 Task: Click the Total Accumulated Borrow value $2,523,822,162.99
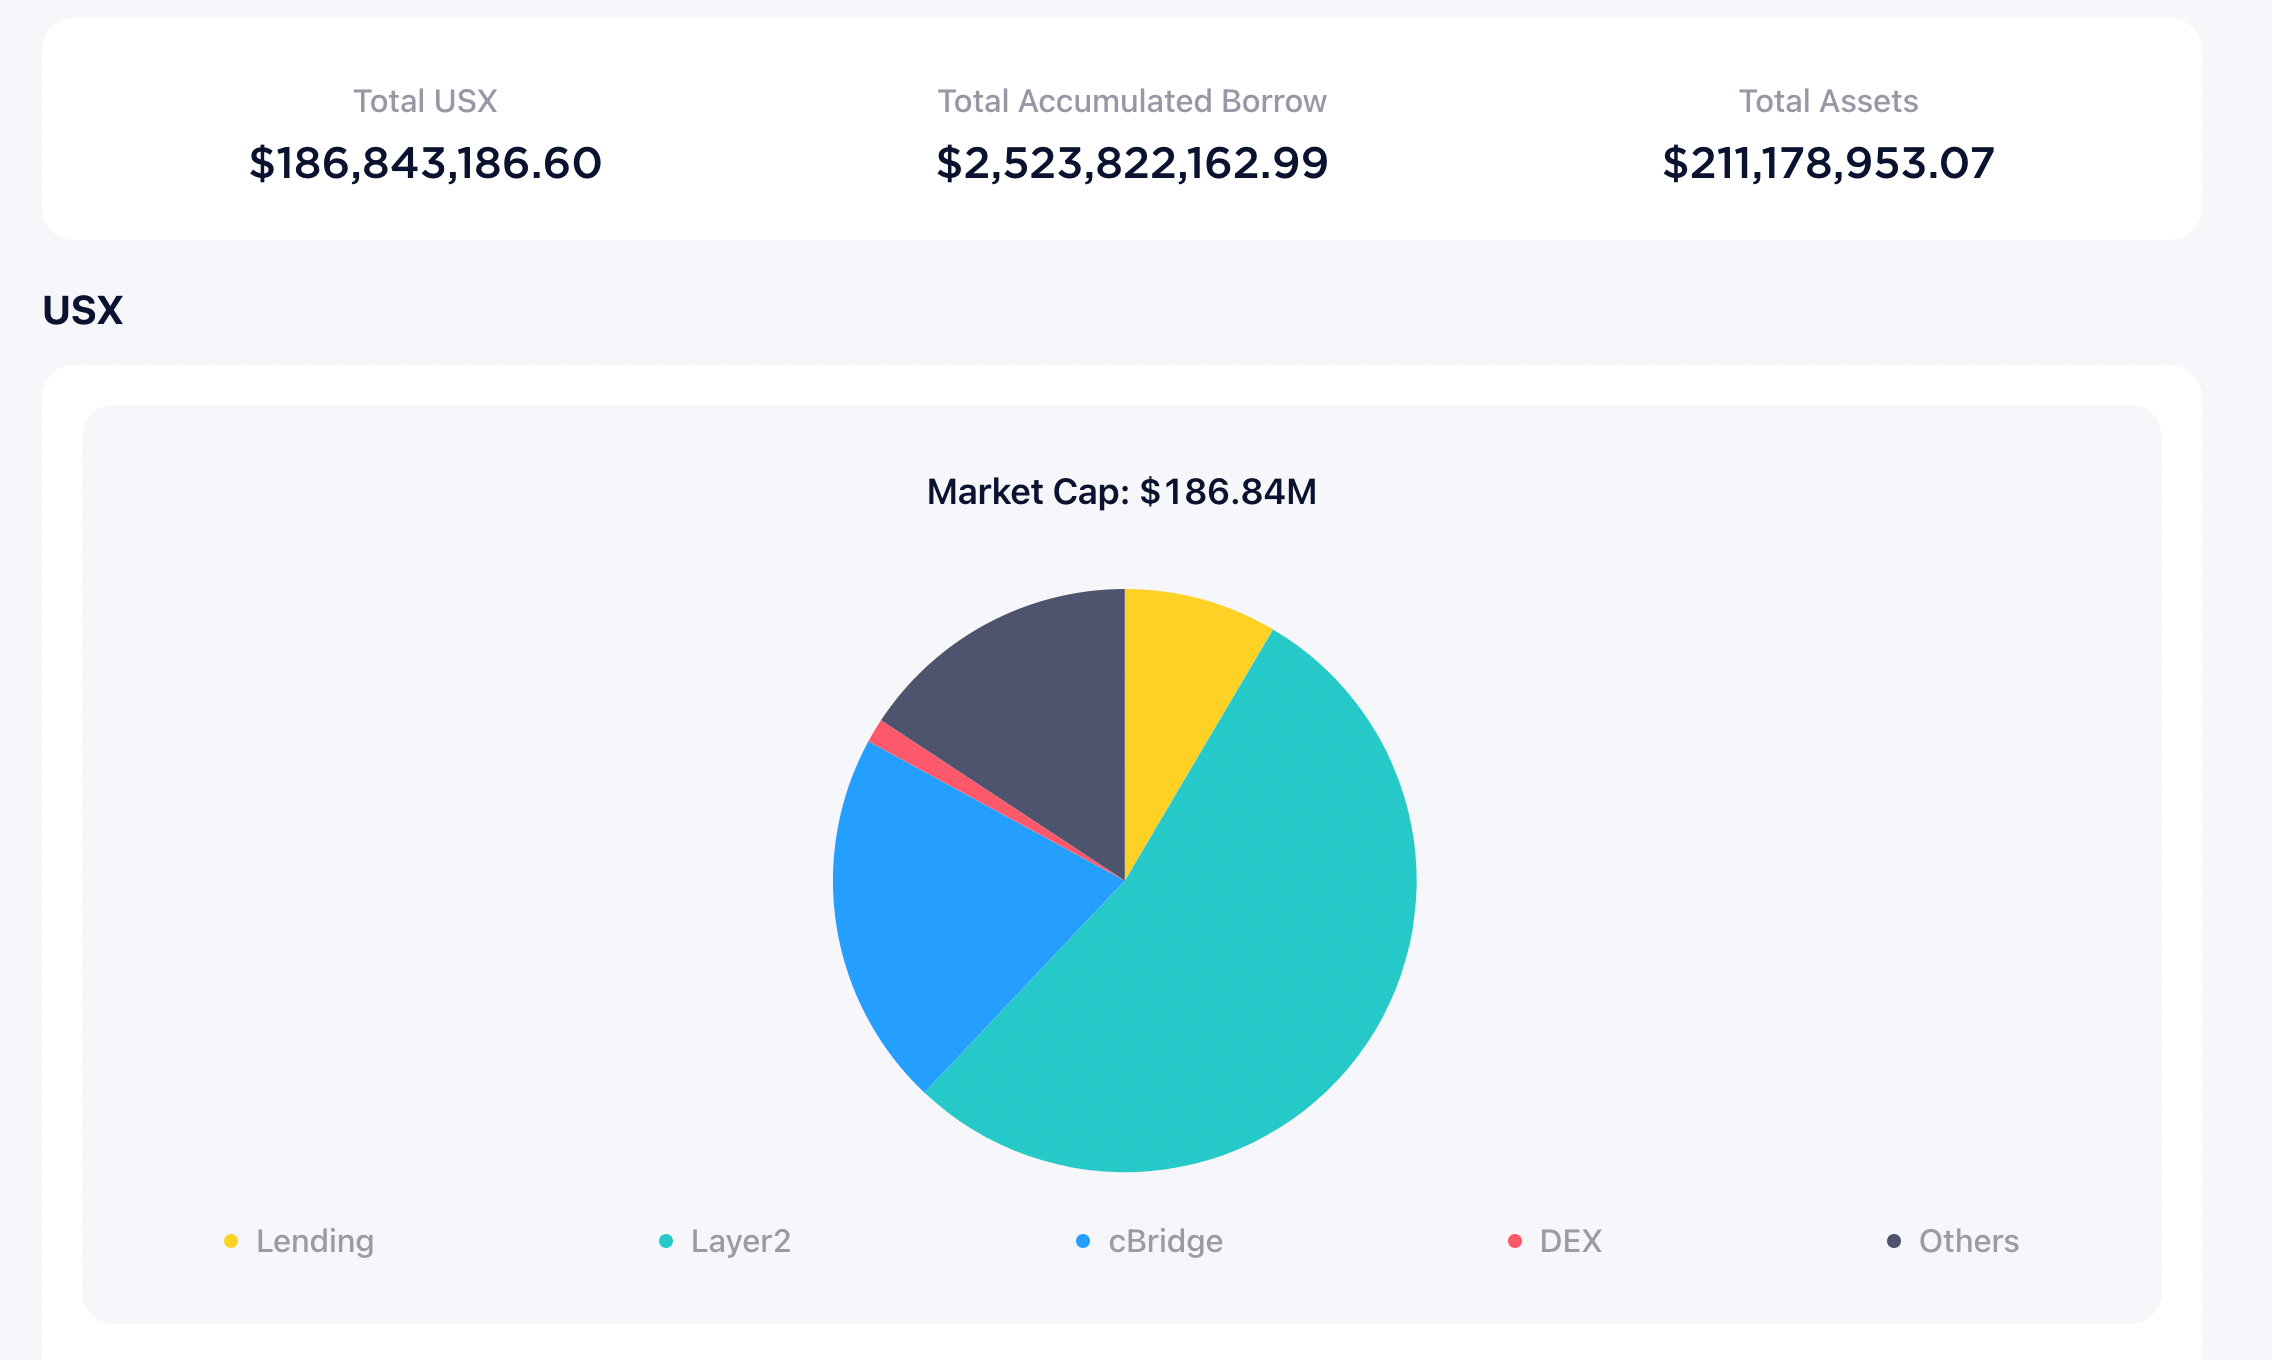(x=1132, y=163)
